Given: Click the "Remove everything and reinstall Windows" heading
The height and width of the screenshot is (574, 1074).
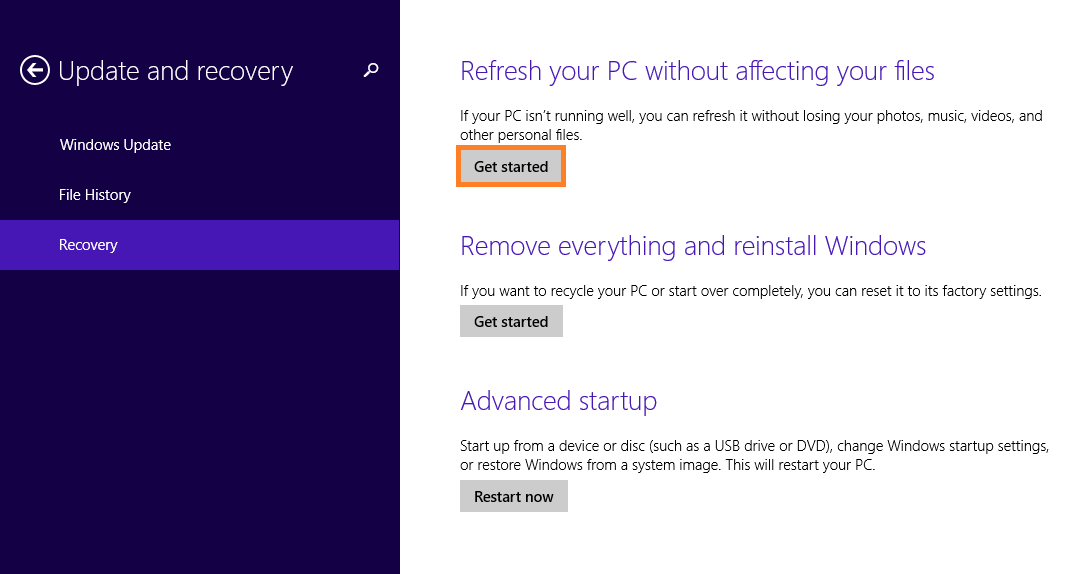Looking at the screenshot, I should tap(693, 246).
